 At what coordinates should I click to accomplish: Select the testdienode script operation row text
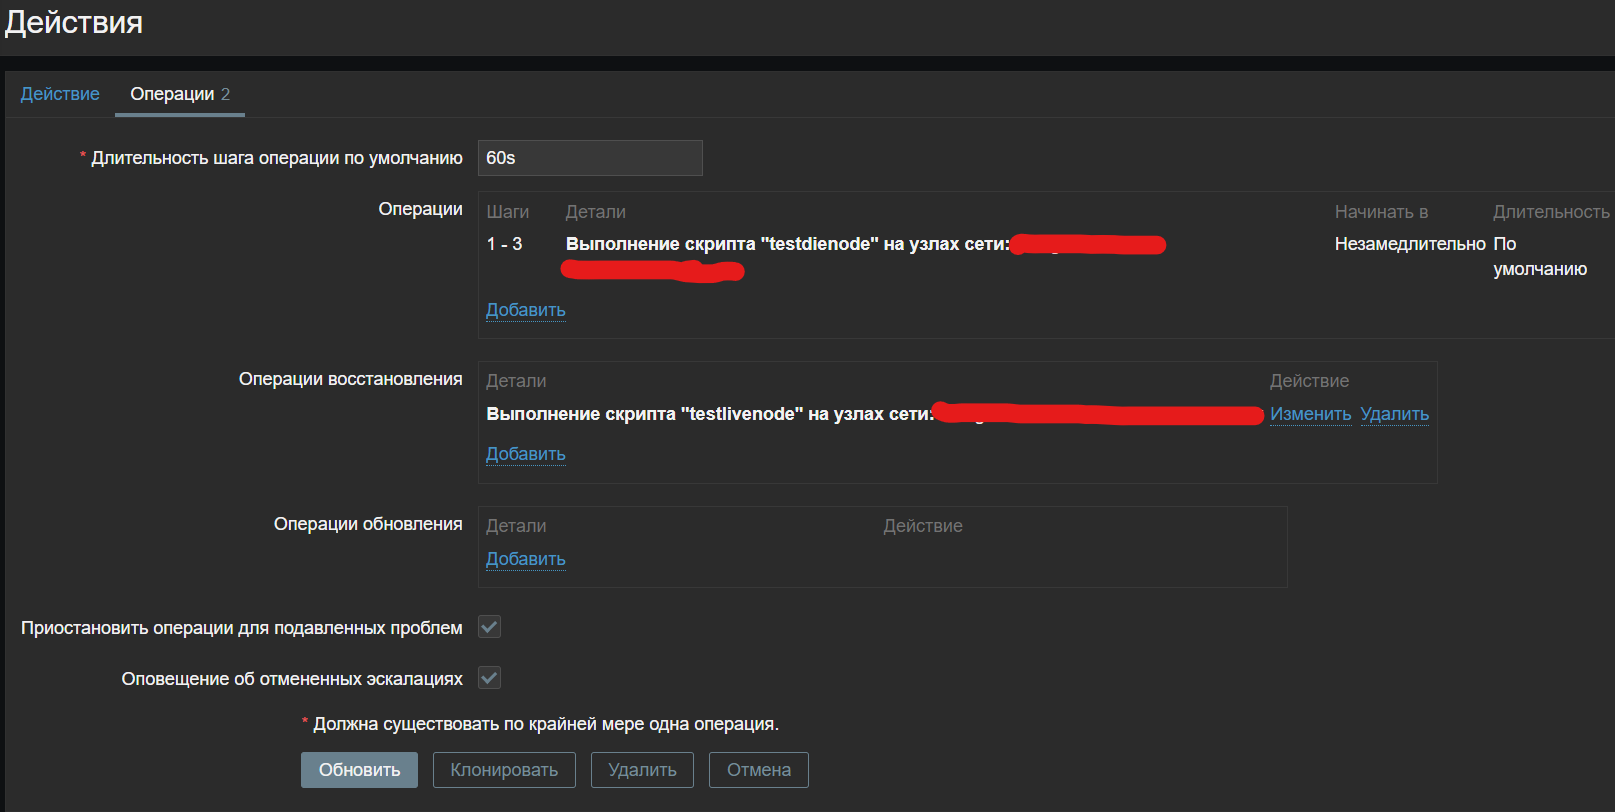788,244
